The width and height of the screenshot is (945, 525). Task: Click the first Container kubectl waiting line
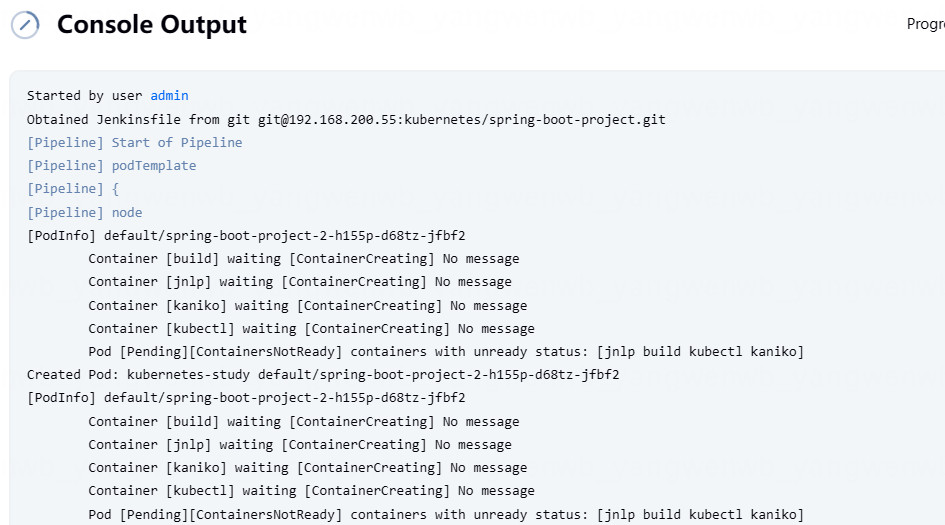pos(311,329)
